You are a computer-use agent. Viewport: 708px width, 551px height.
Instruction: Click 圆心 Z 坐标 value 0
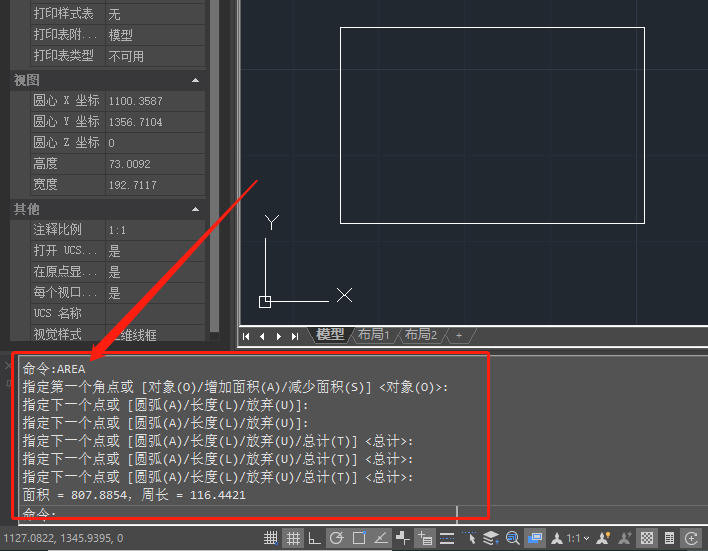(x=155, y=143)
